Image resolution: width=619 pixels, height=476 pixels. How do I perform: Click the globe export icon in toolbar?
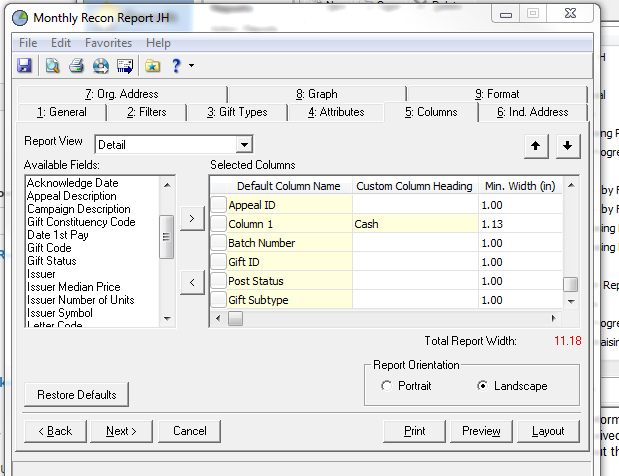click(x=101, y=66)
